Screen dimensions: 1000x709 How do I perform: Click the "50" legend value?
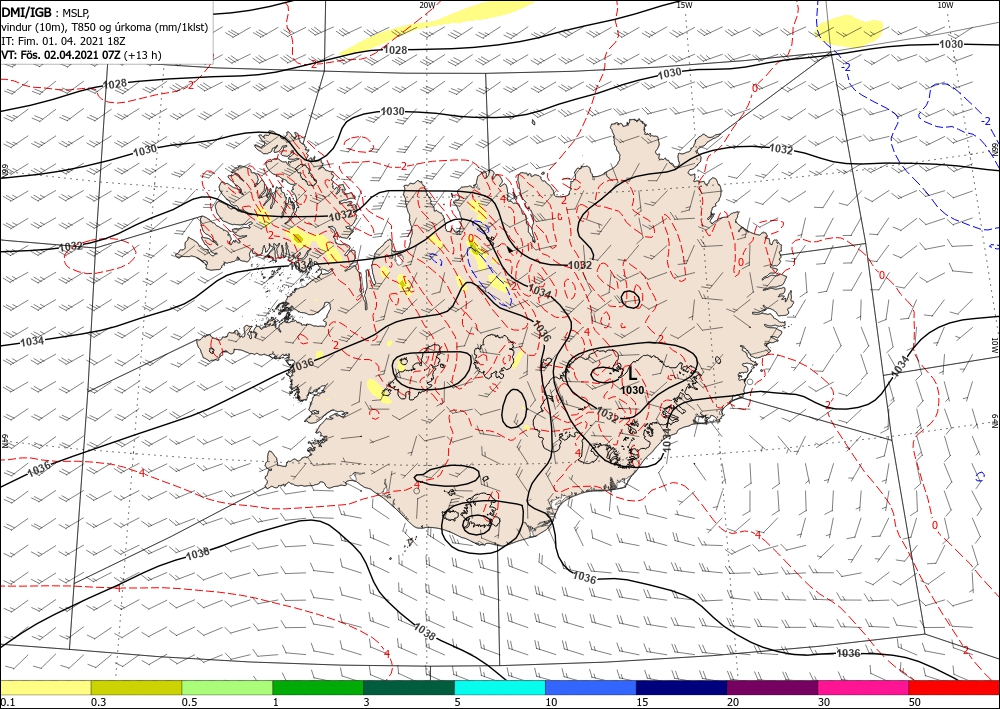pyautogui.click(x=915, y=701)
